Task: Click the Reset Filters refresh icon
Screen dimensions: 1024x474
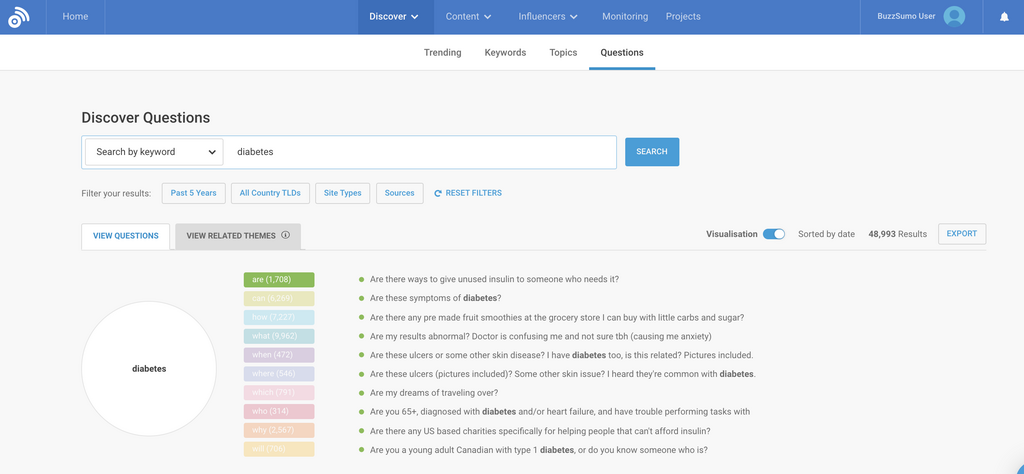Action: [438, 193]
